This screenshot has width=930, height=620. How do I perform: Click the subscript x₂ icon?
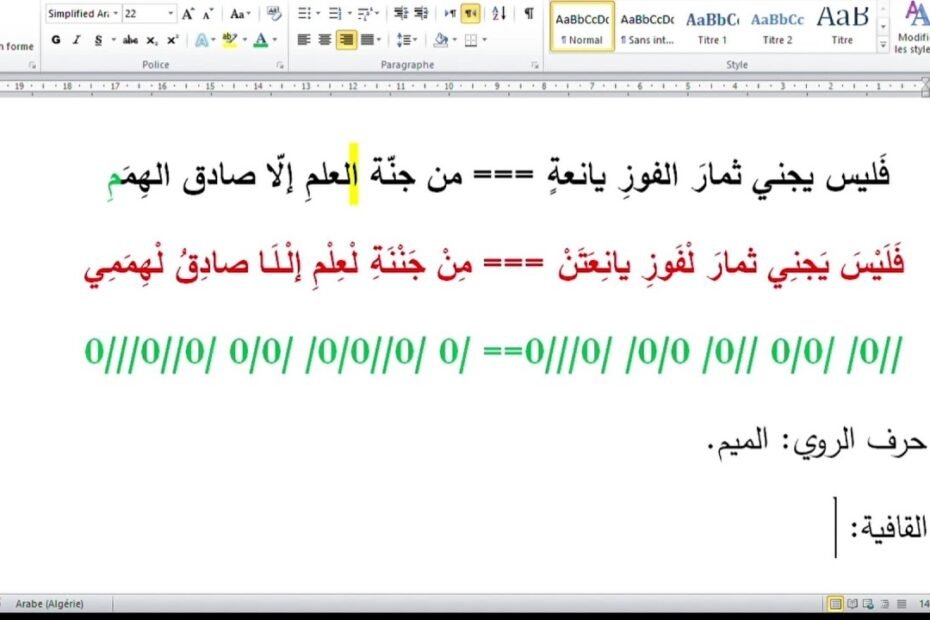coord(152,40)
